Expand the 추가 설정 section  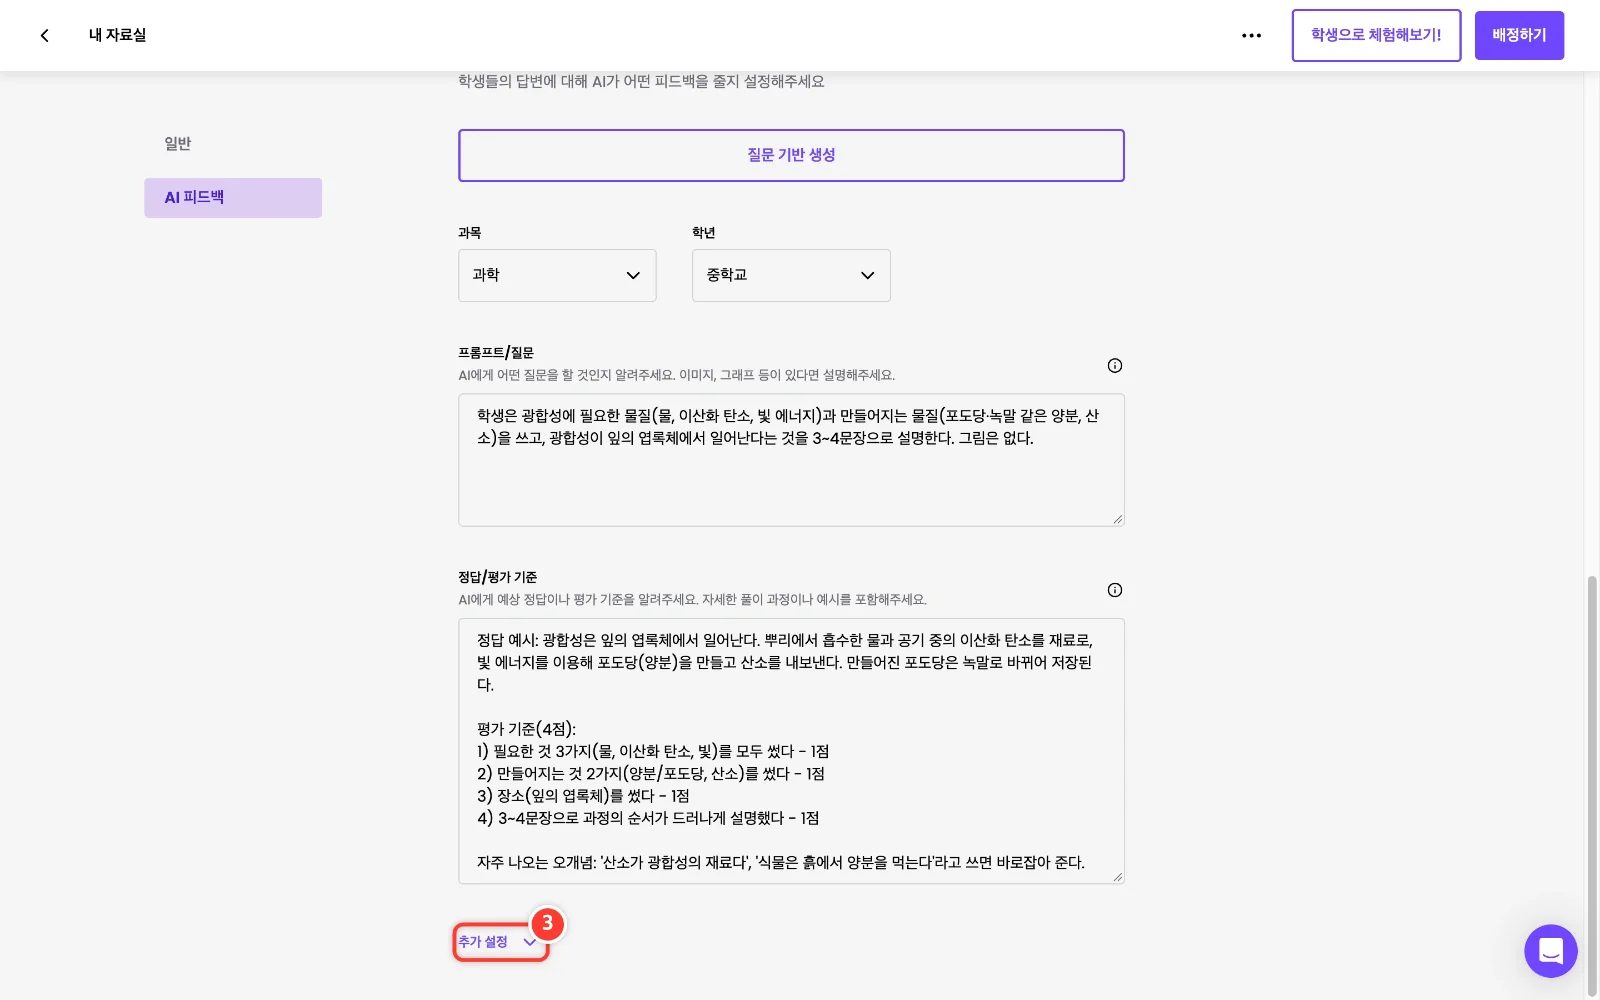click(499, 942)
